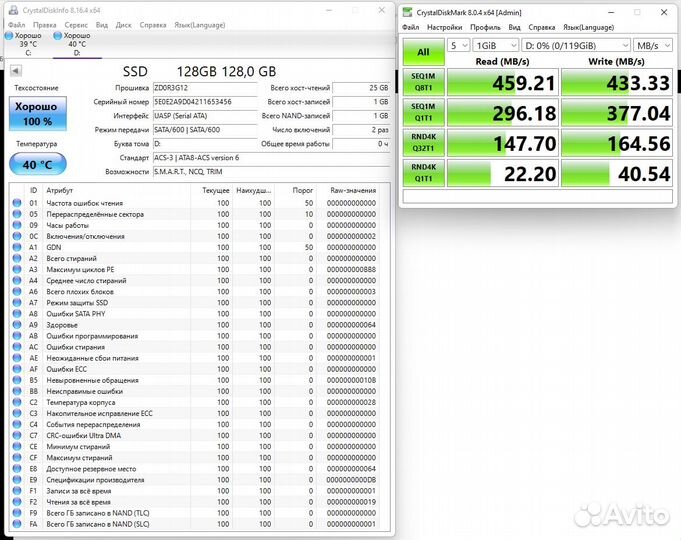The height and width of the screenshot is (540, 681).
Task: Click the back arrow disk navigation button
Action: (16, 71)
